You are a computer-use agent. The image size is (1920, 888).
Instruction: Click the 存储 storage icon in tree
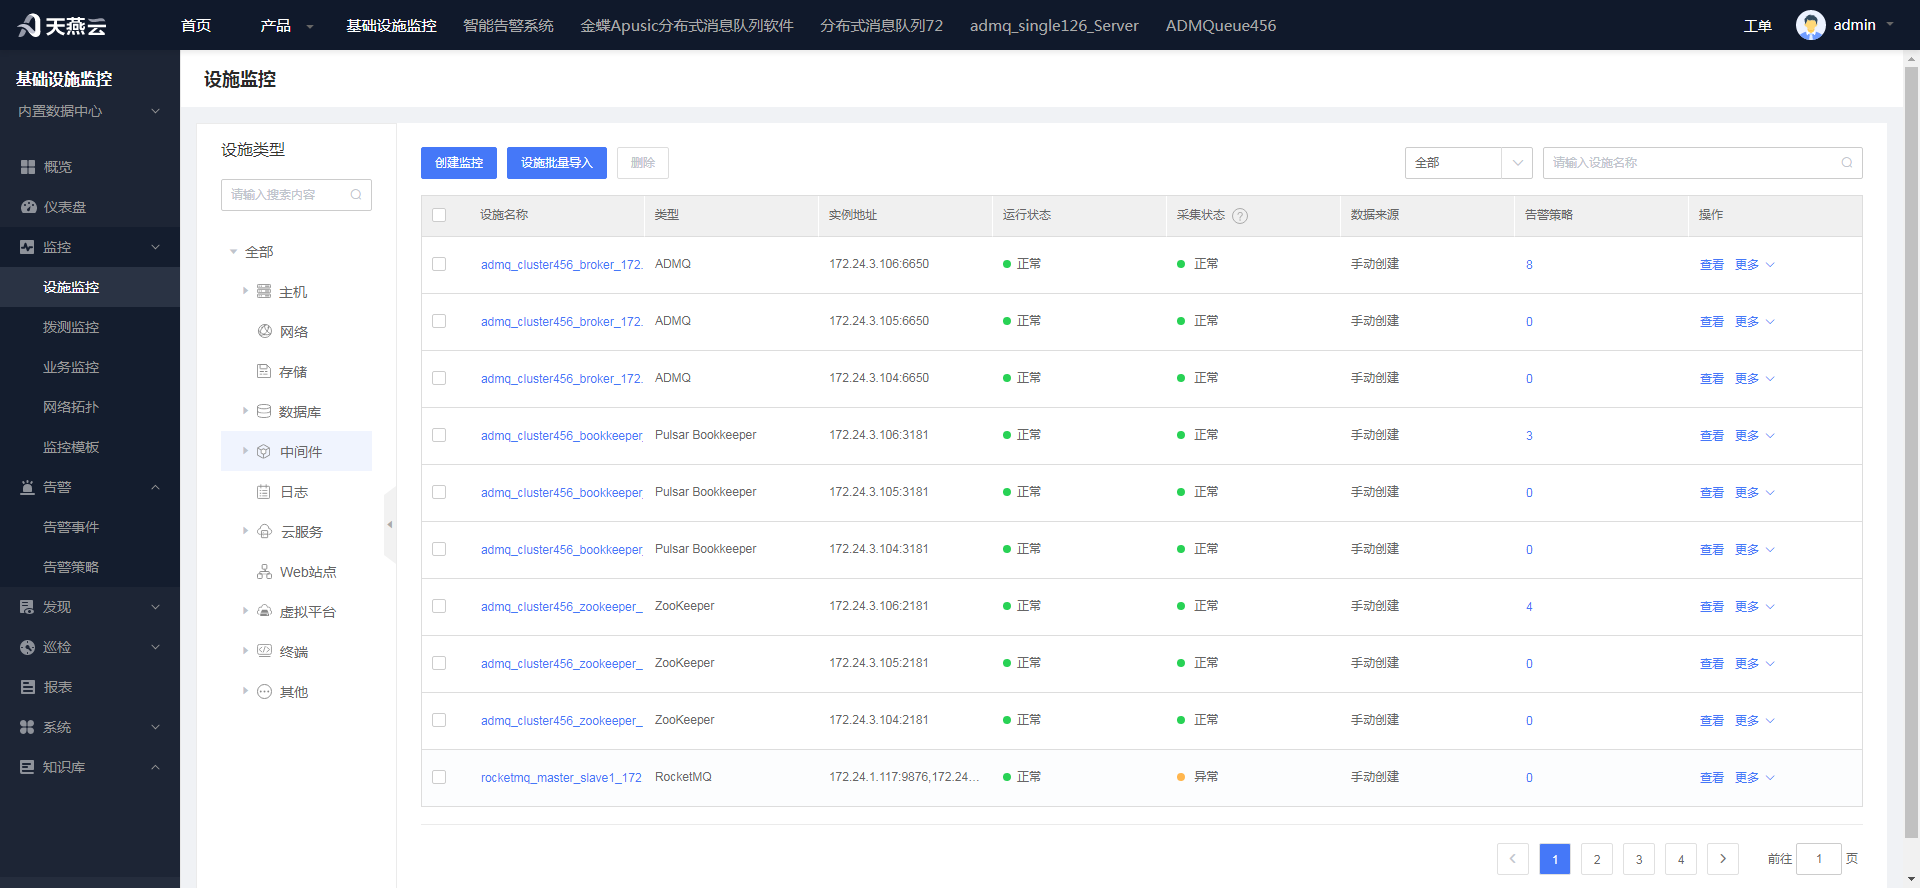tap(264, 371)
